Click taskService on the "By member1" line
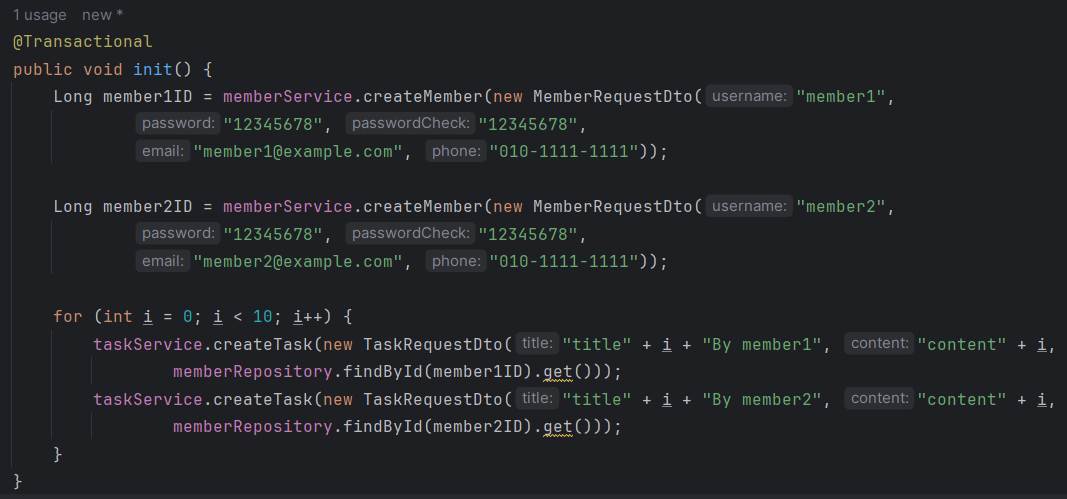The image size is (1067, 499). pos(148,344)
